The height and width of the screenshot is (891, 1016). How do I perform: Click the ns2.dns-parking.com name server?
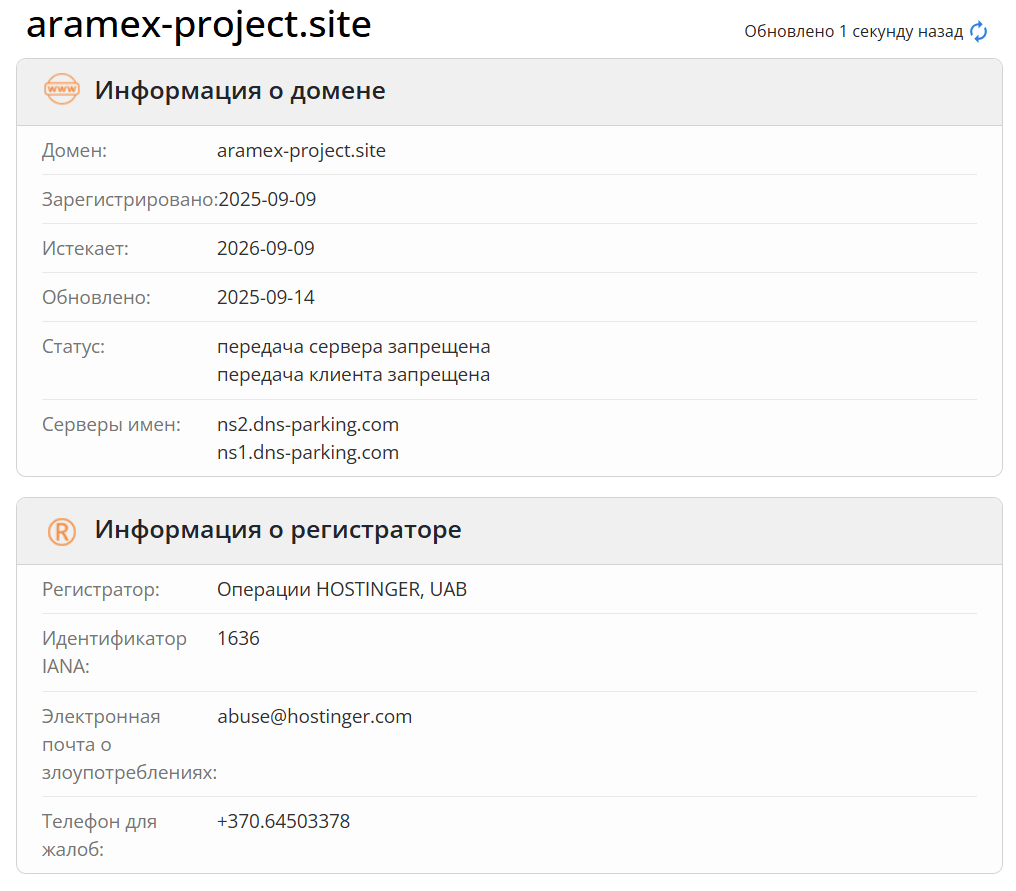pyautogui.click(x=308, y=425)
